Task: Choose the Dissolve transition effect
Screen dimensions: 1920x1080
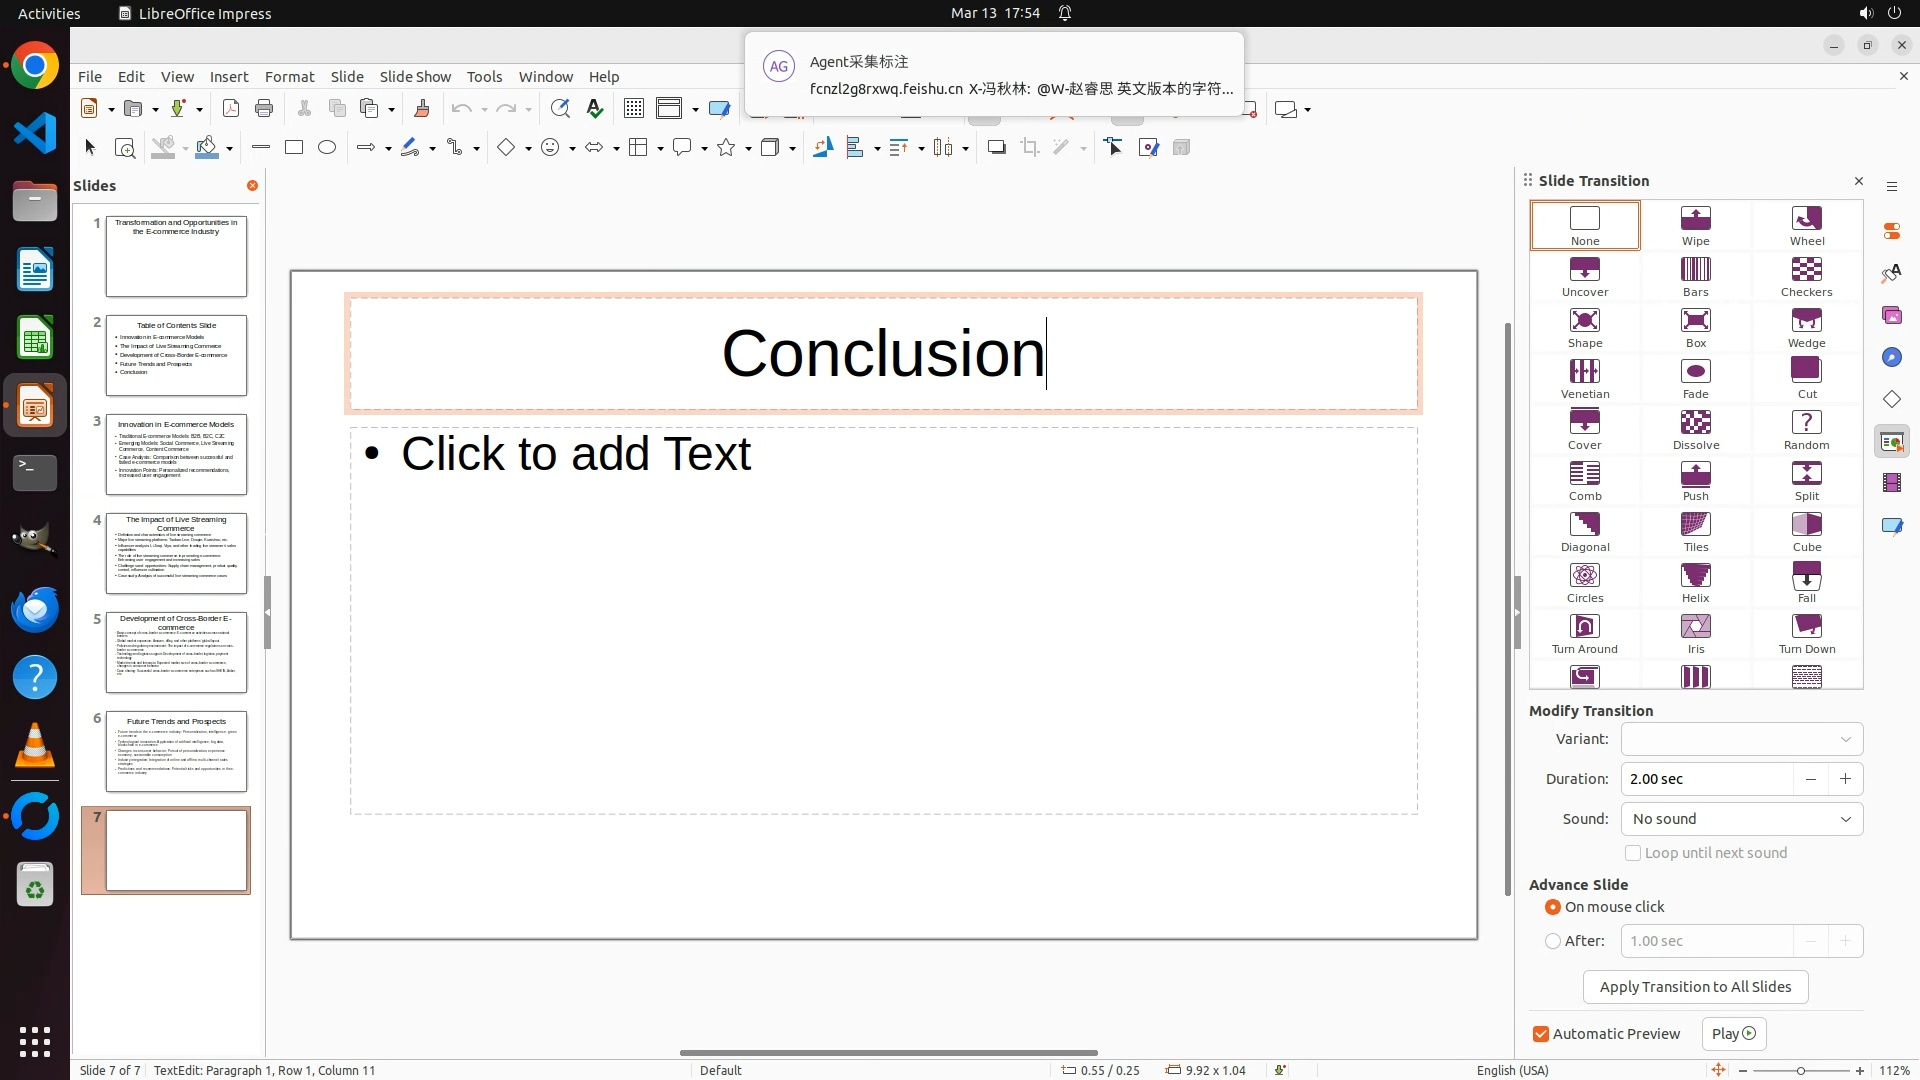Action: click(1695, 429)
